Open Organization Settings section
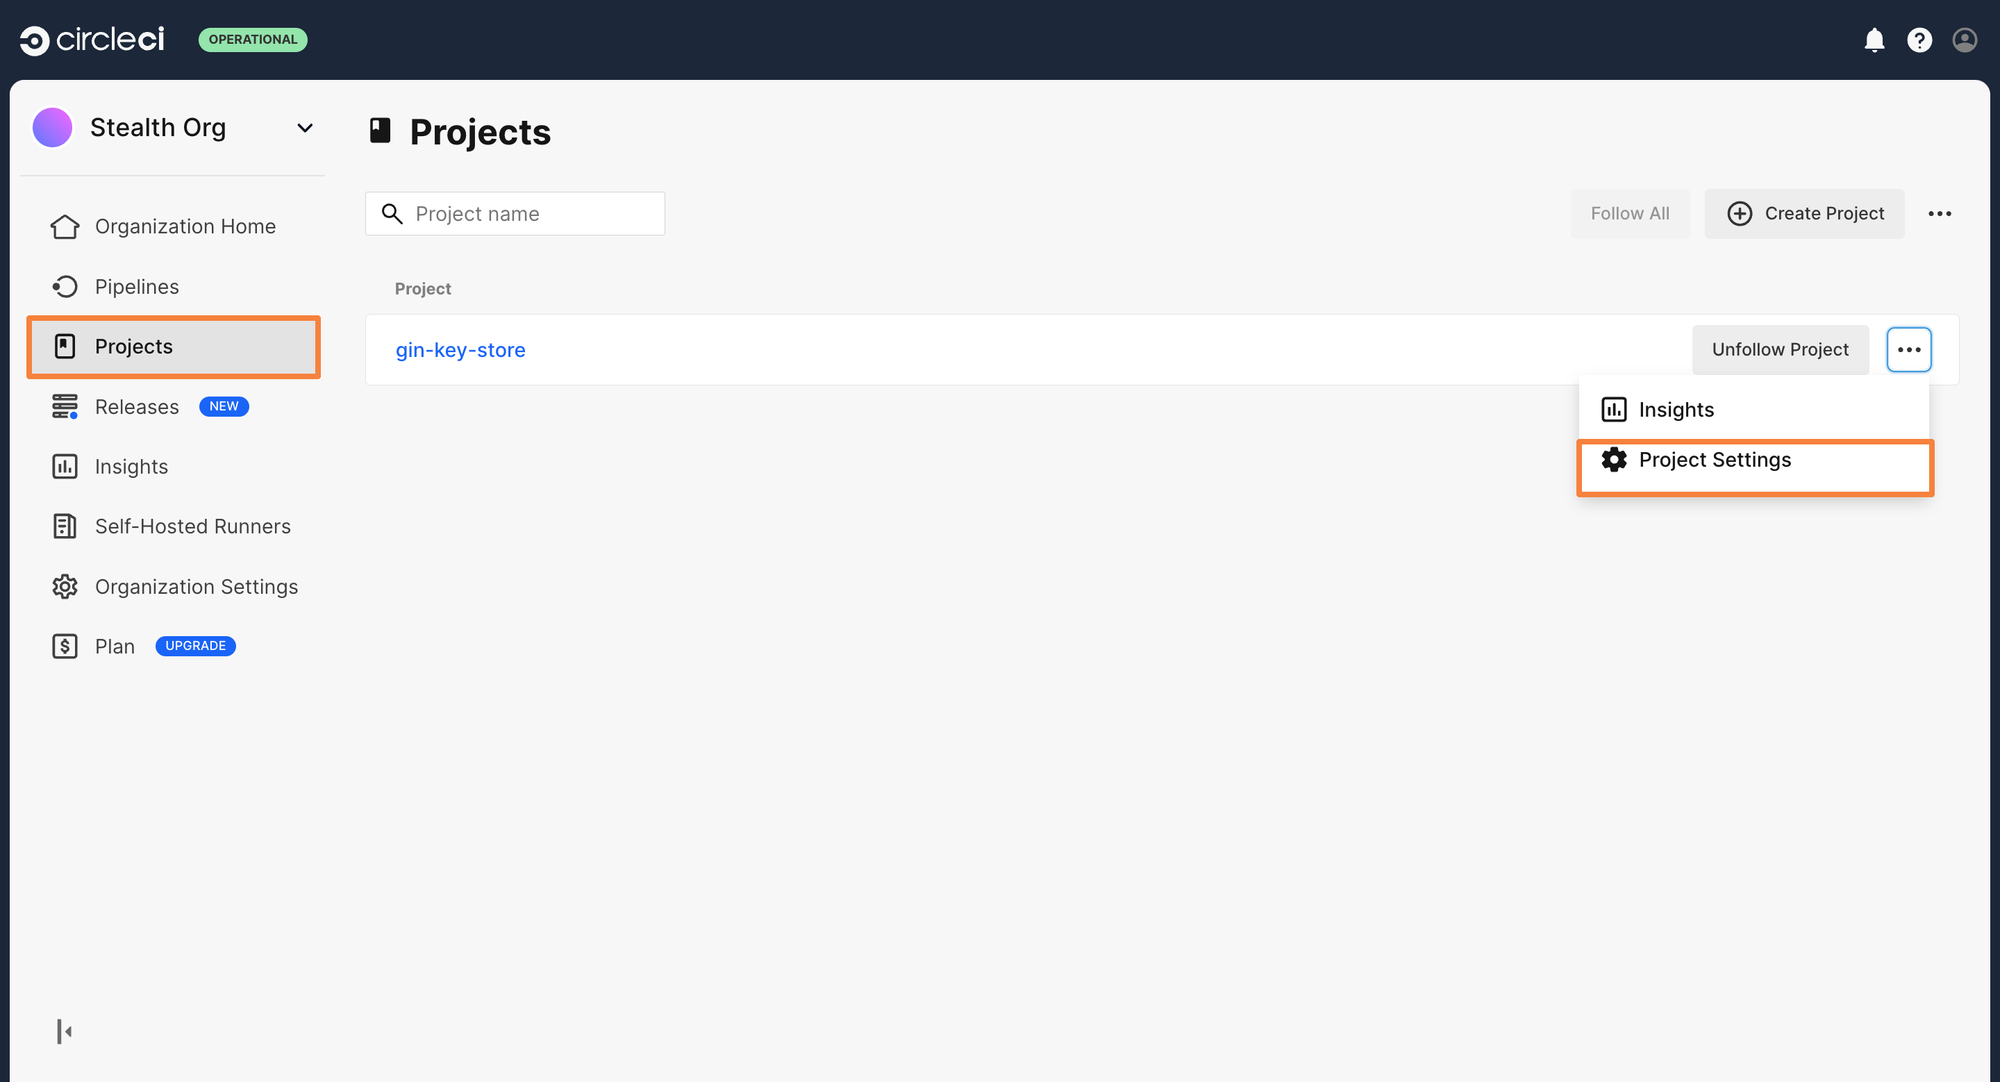The height and width of the screenshot is (1082, 2000). [196, 585]
